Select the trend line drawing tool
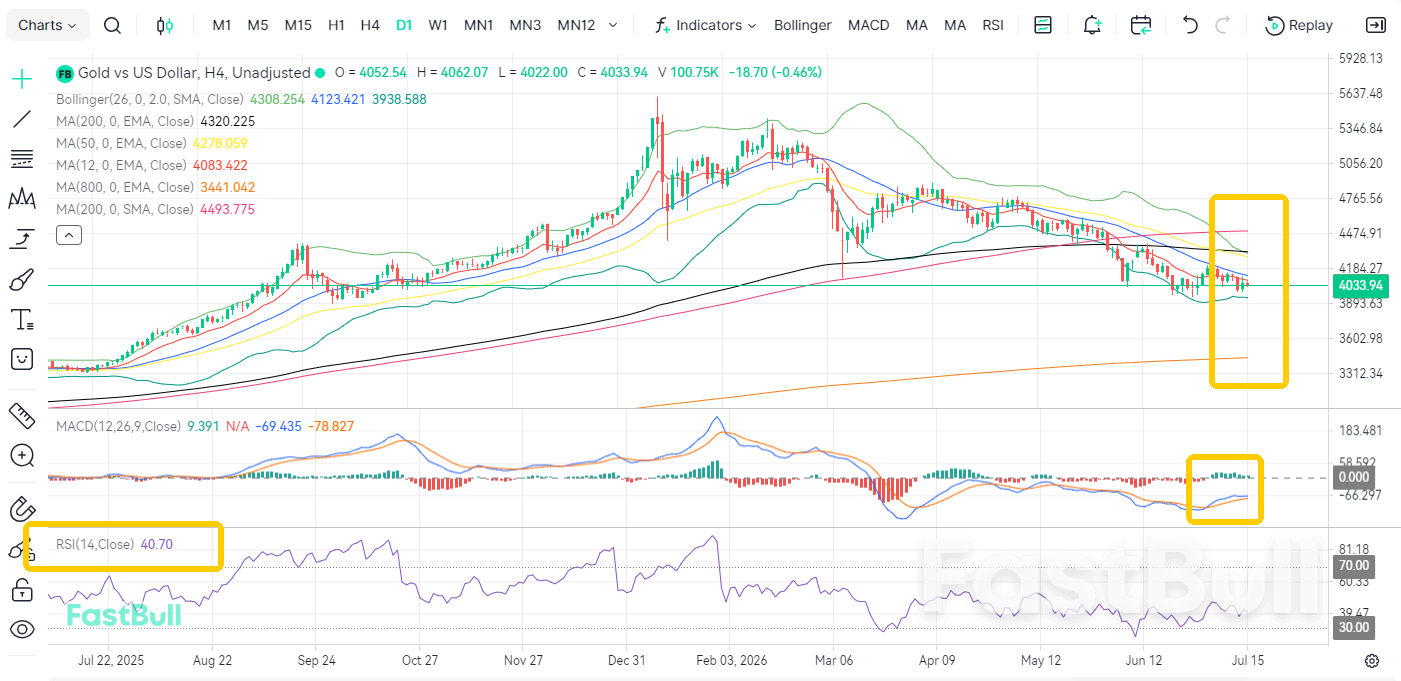This screenshot has width=1401, height=681. click(x=22, y=120)
